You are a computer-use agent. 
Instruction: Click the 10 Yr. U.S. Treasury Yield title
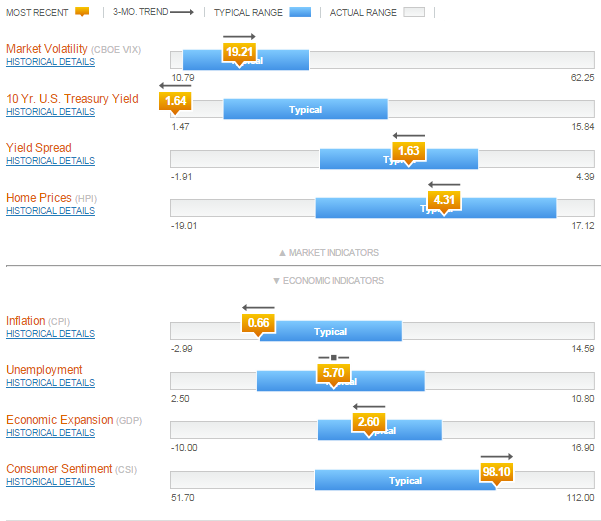pos(72,99)
